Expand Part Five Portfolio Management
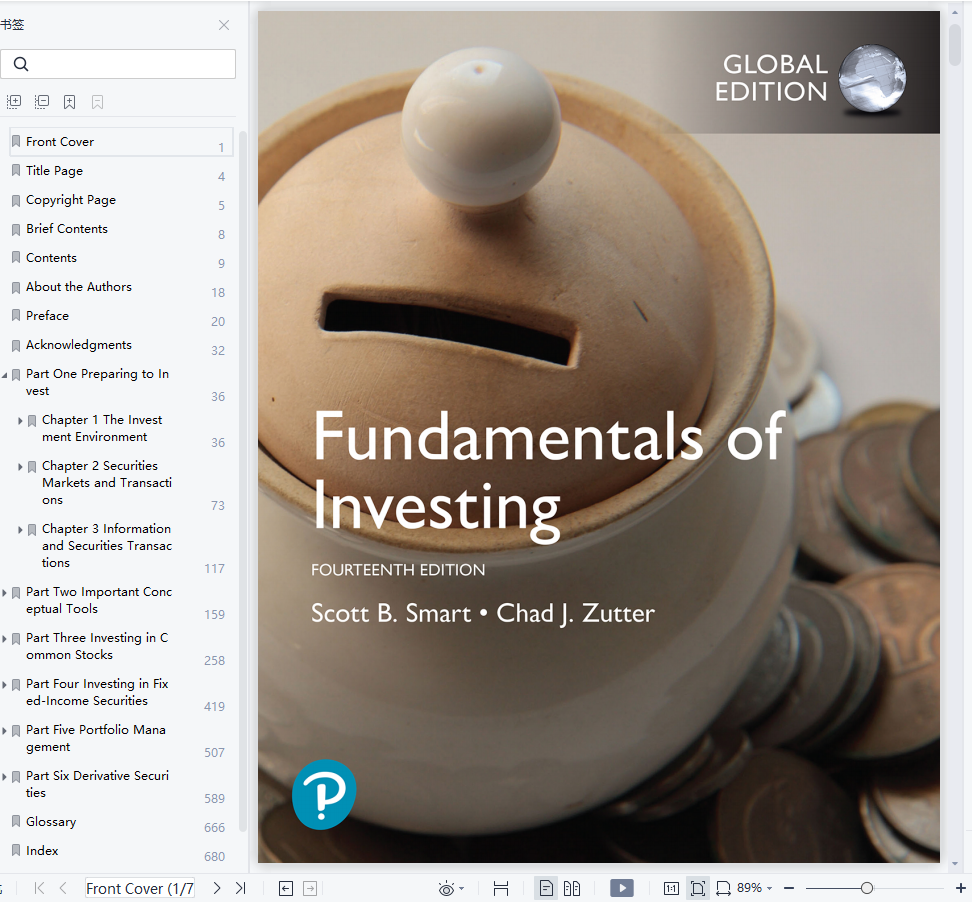Image resolution: width=972 pixels, height=902 pixels. pos(4,731)
